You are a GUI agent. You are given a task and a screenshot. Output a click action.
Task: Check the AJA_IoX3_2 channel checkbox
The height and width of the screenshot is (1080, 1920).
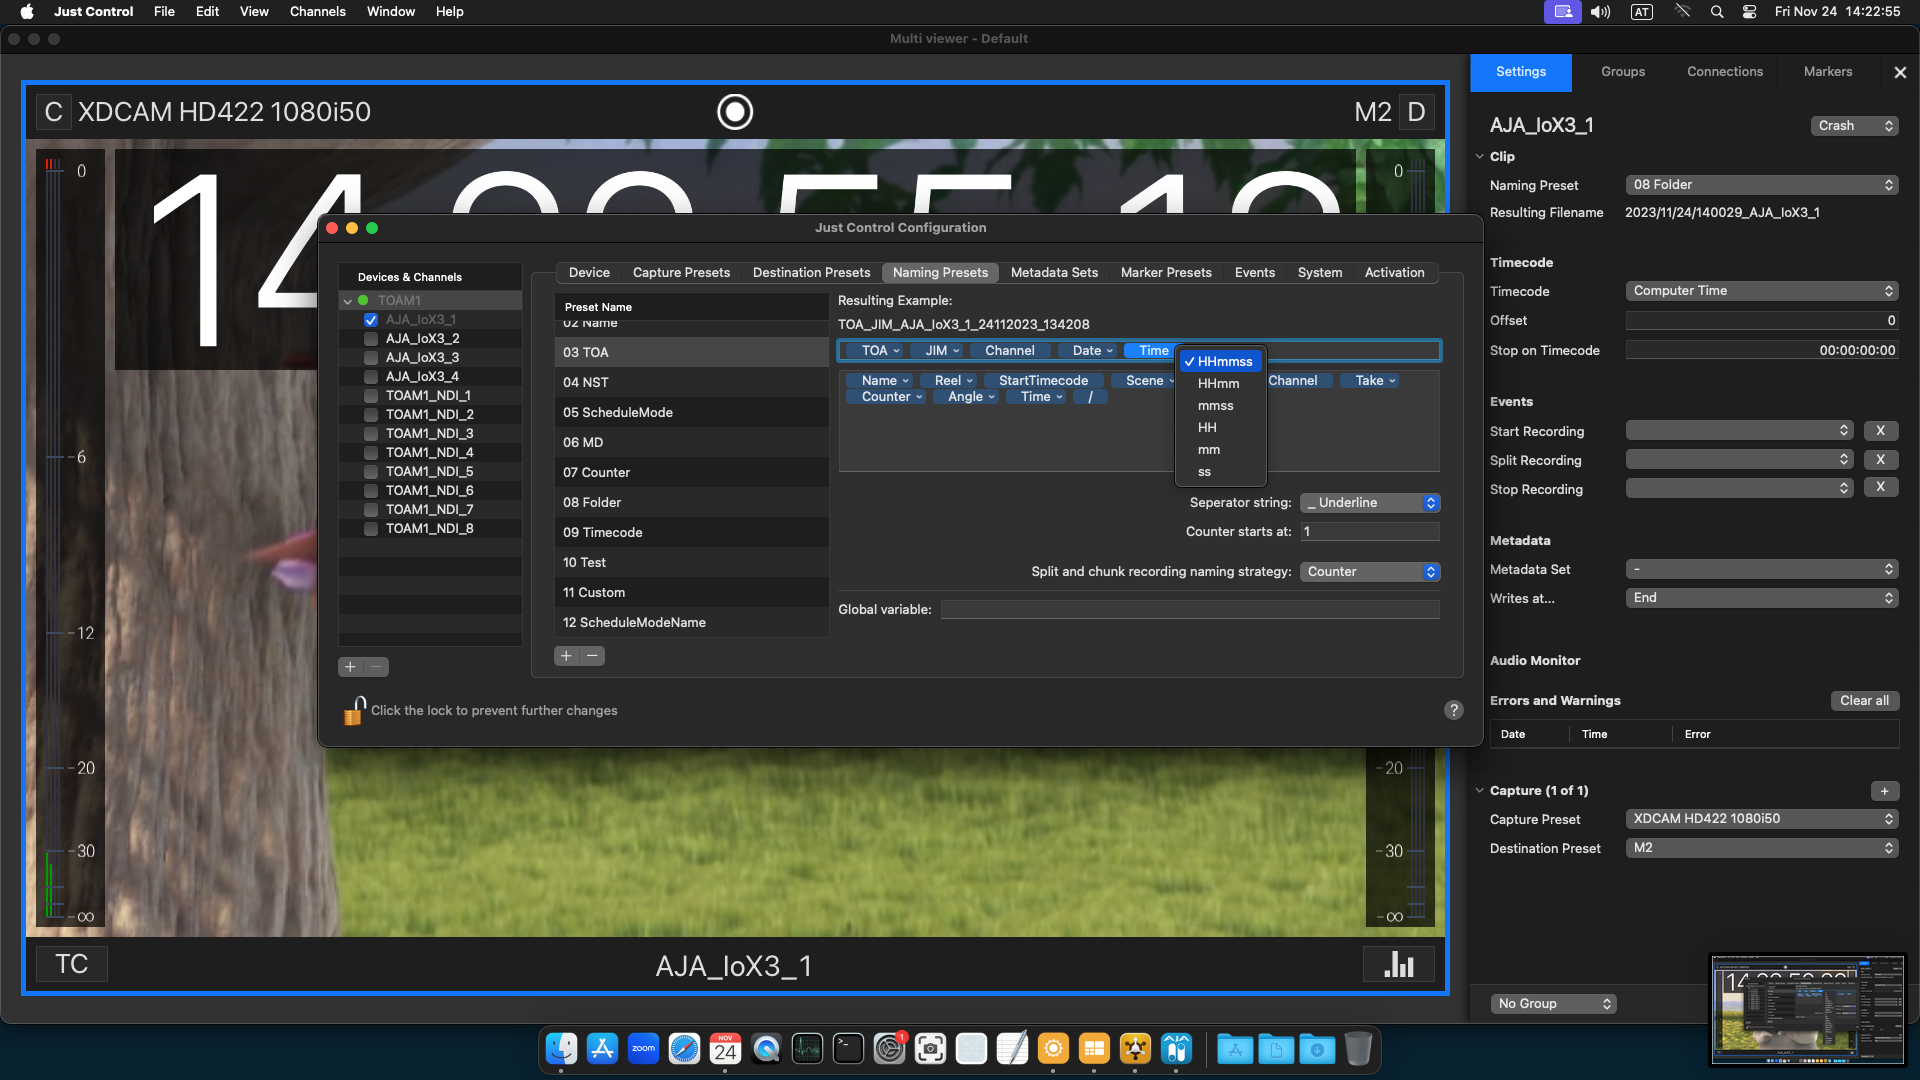pyautogui.click(x=371, y=339)
